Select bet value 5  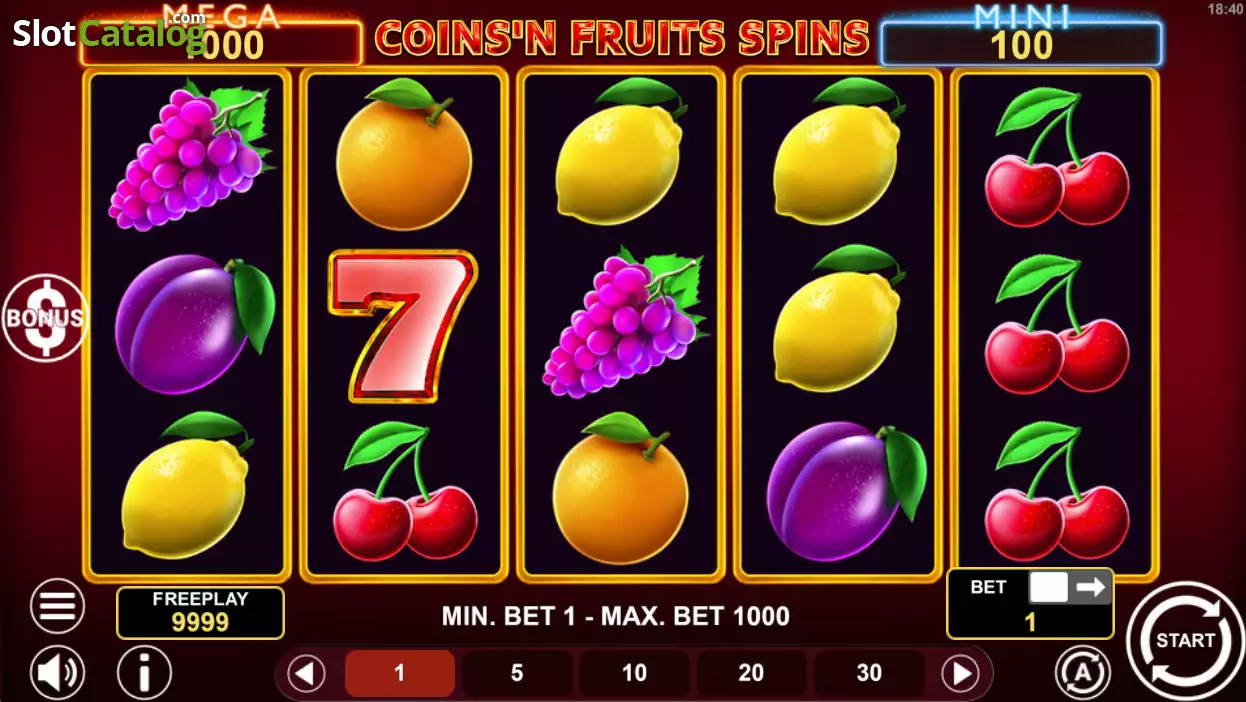click(517, 674)
